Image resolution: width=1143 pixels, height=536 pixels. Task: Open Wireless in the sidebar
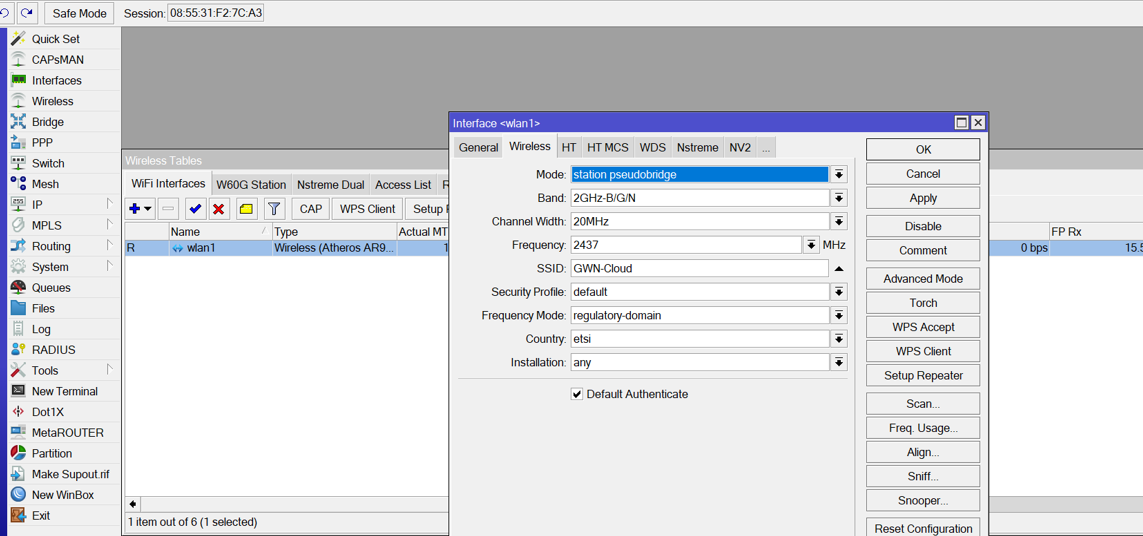(x=52, y=101)
